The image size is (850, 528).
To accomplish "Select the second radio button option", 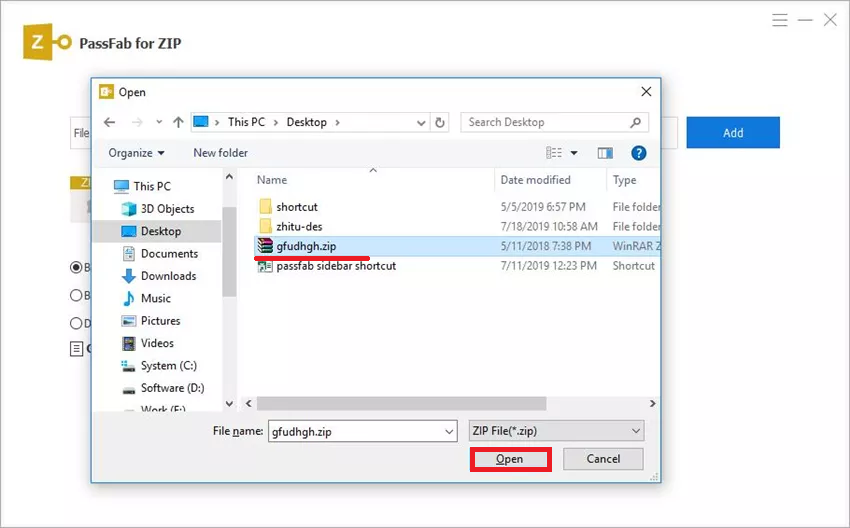I will coord(76,295).
